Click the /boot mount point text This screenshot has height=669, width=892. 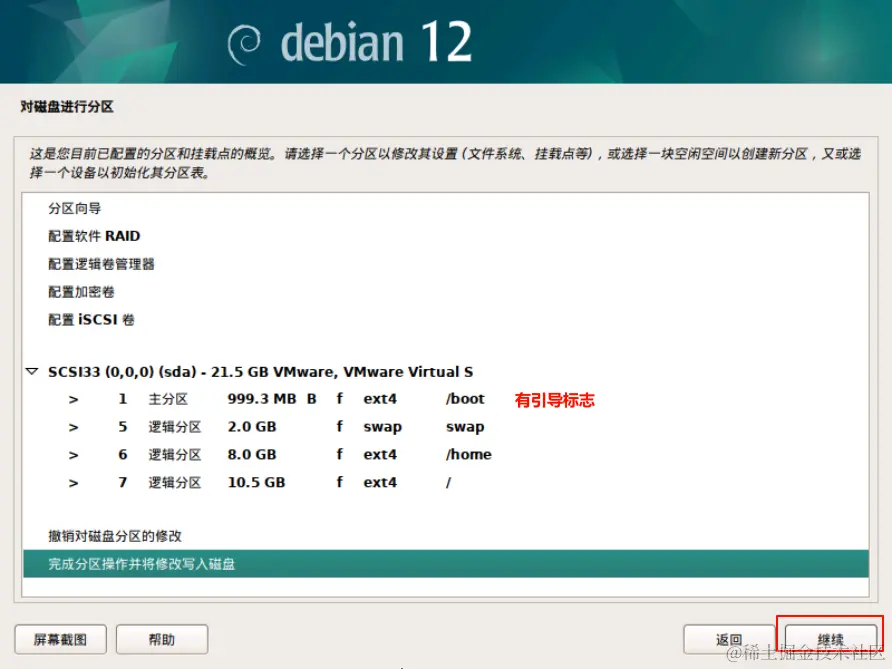coord(465,399)
